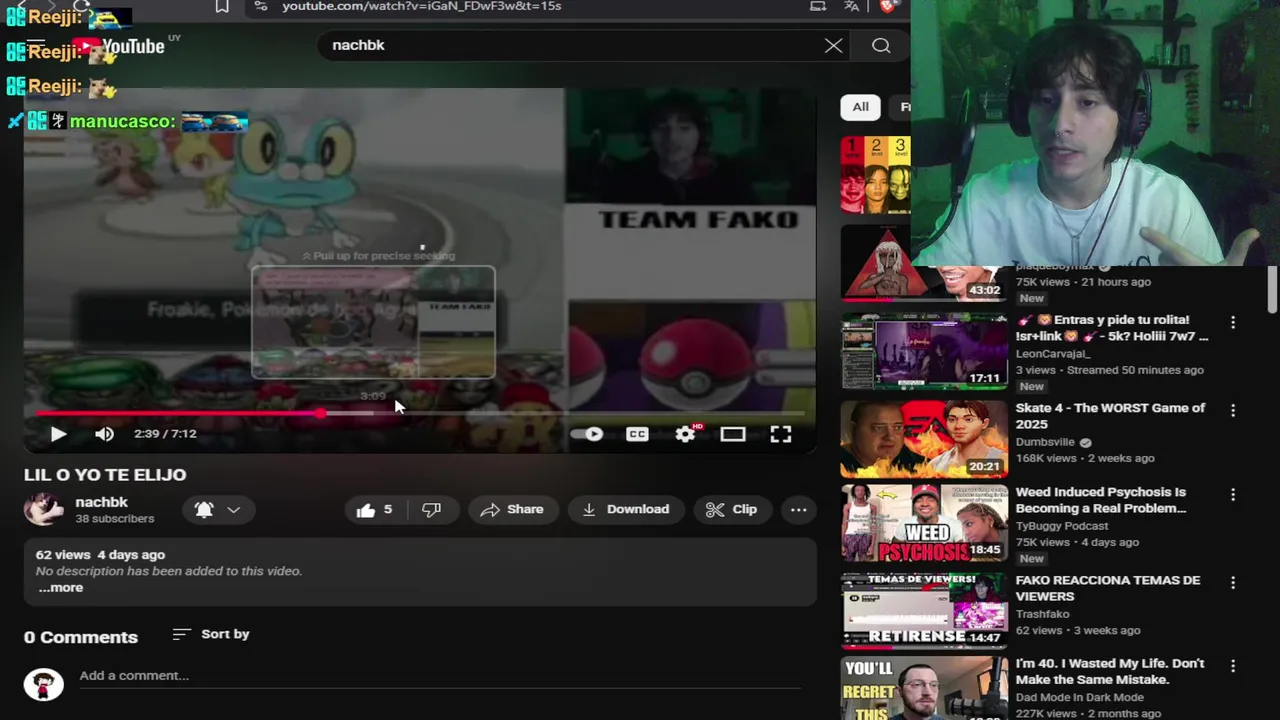The width and height of the screenshot is (1280, 720).
Task: Open the YouTube hamburger guide menu
Action: [36, 46]
